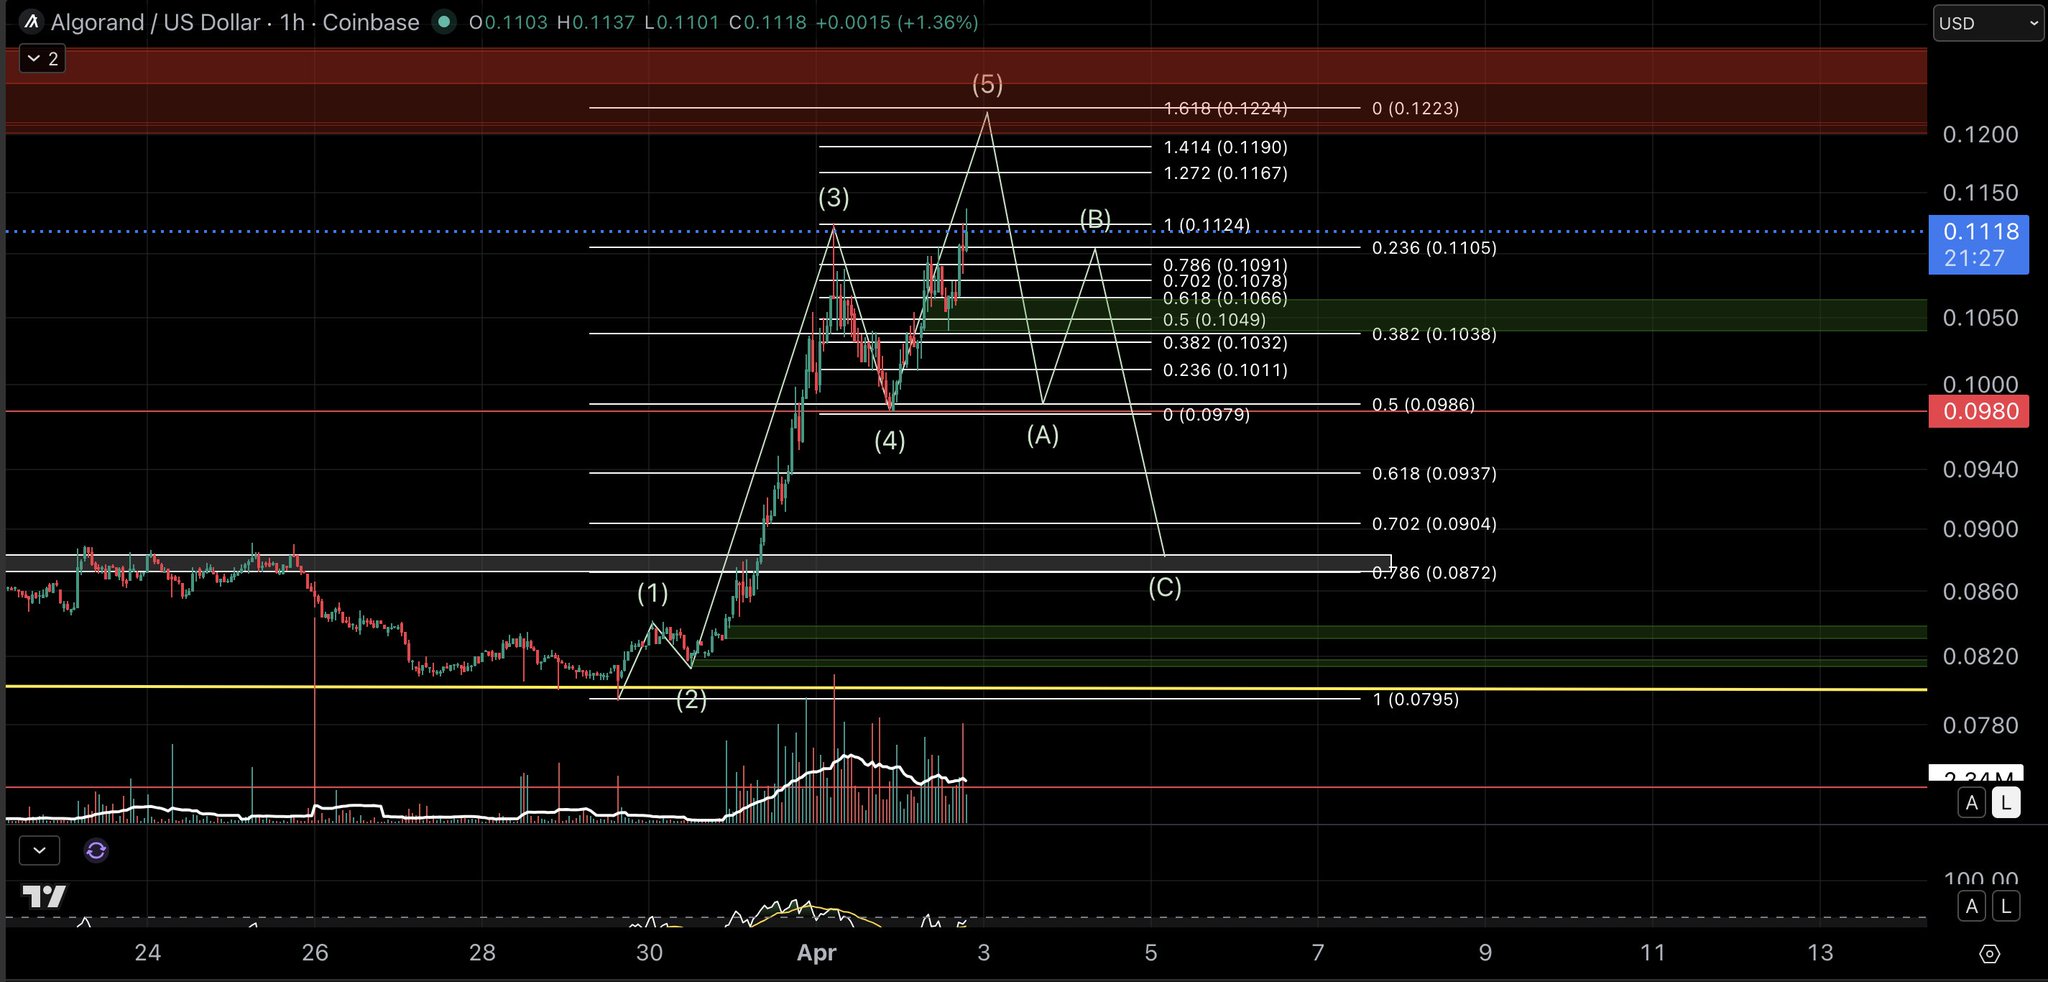Viewport: 2048px width, 982px height.
Task: Toggle log scale L in bottom indicator pane
Action: click(2005, 907)
